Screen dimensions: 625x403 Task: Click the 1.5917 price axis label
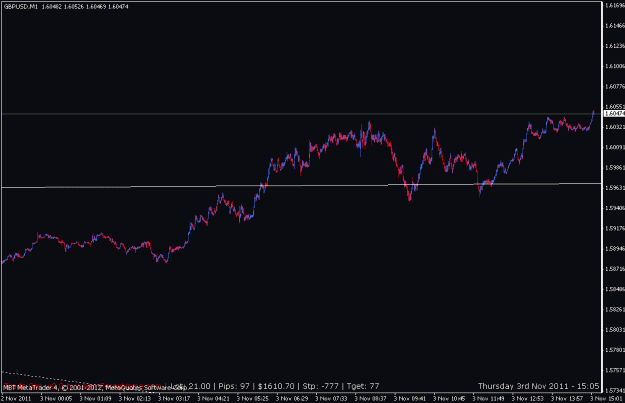pyautogui.click(x=615, y=228)
